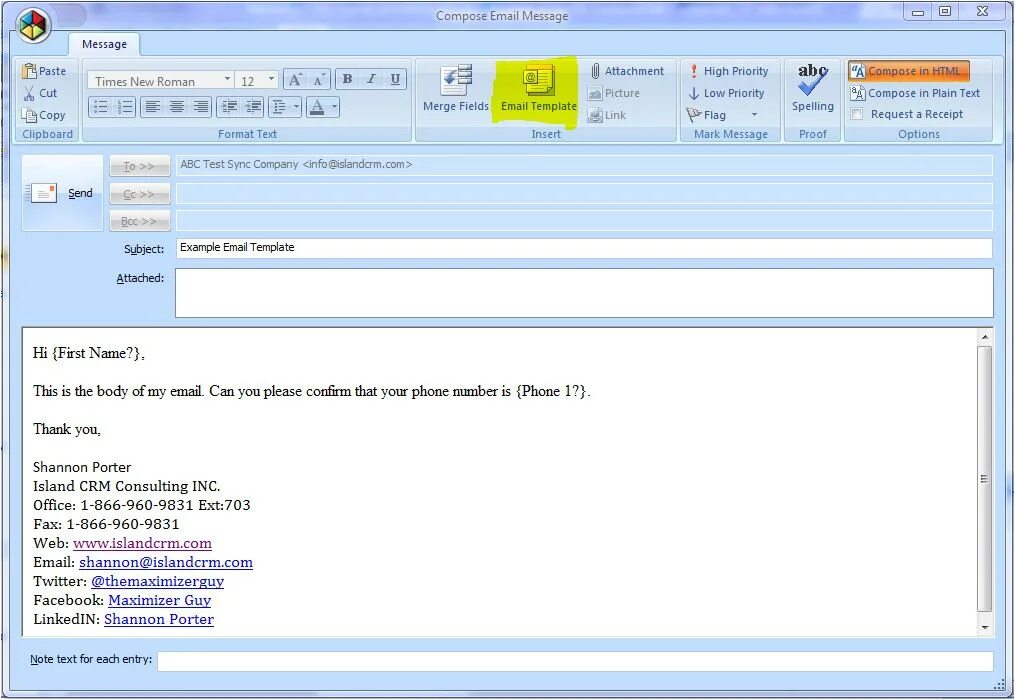Open the Email Template button
1015x700 pixels.
tap(539, 89)
